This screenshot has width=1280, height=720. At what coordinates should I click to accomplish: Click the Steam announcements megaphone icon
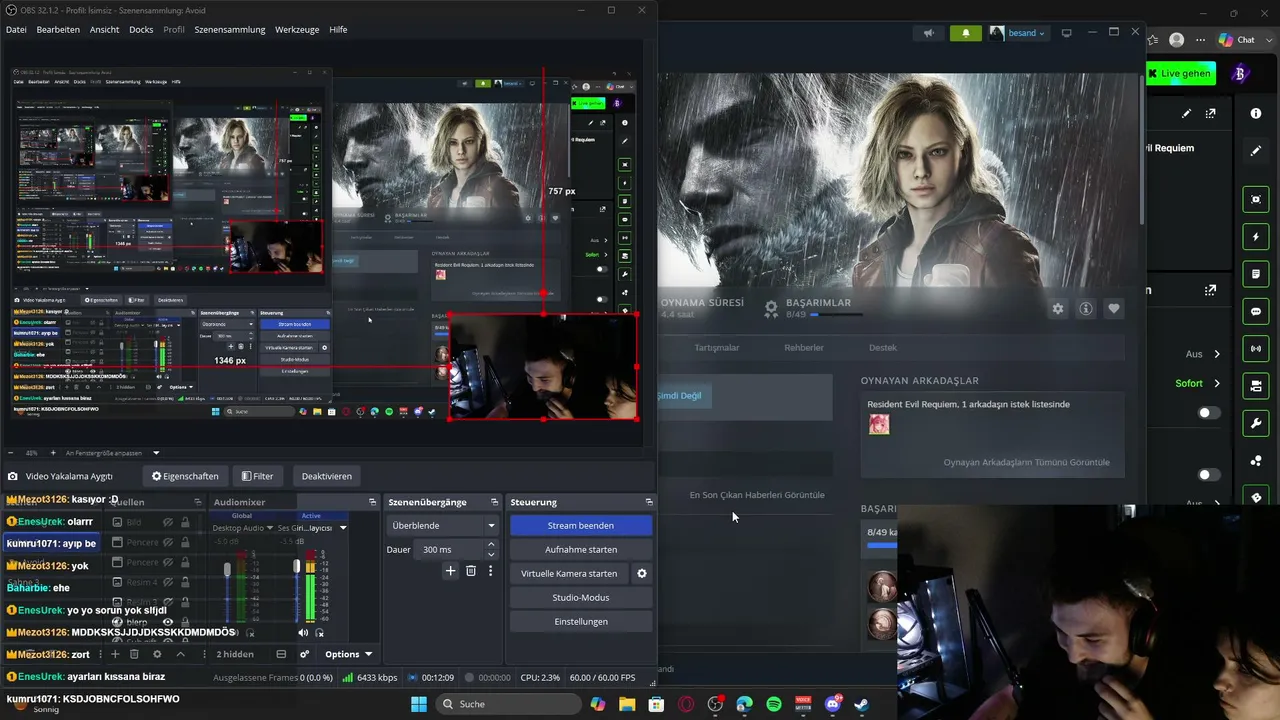(x=929, y=33)
